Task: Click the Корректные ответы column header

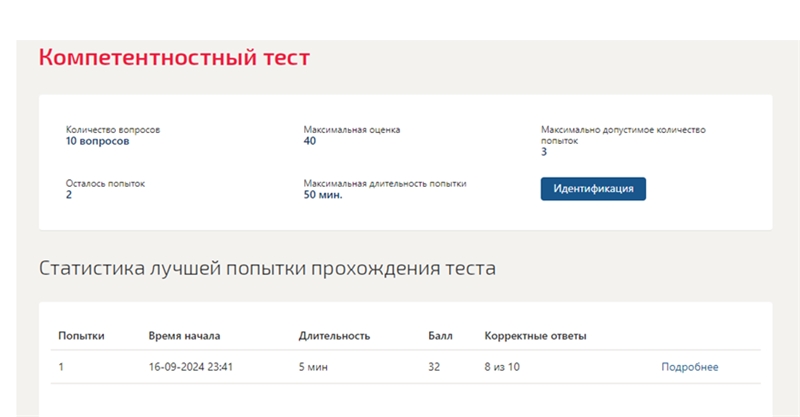Action: click(535, 336)
